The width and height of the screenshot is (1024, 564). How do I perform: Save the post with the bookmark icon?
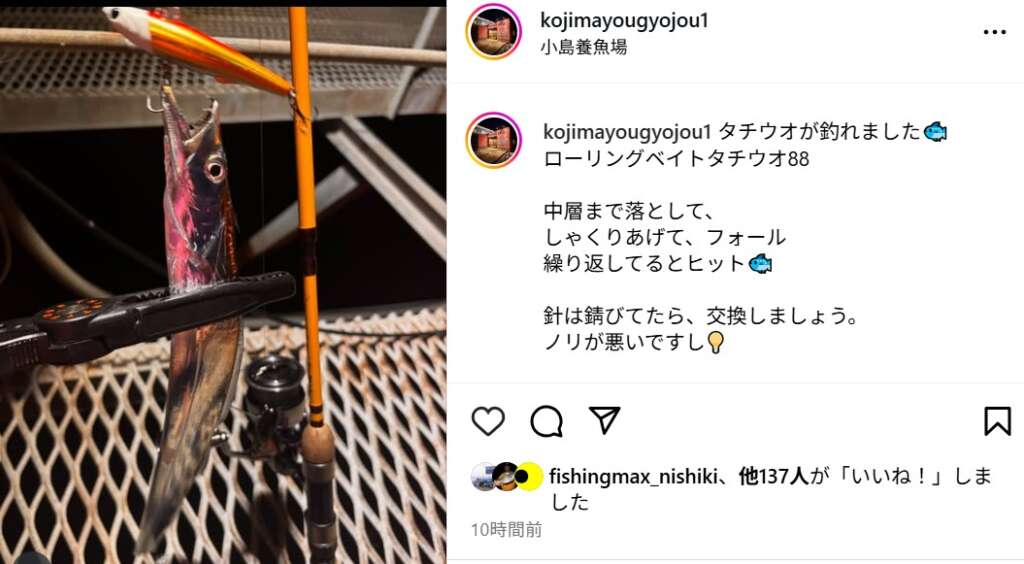(x=997, y=421)
